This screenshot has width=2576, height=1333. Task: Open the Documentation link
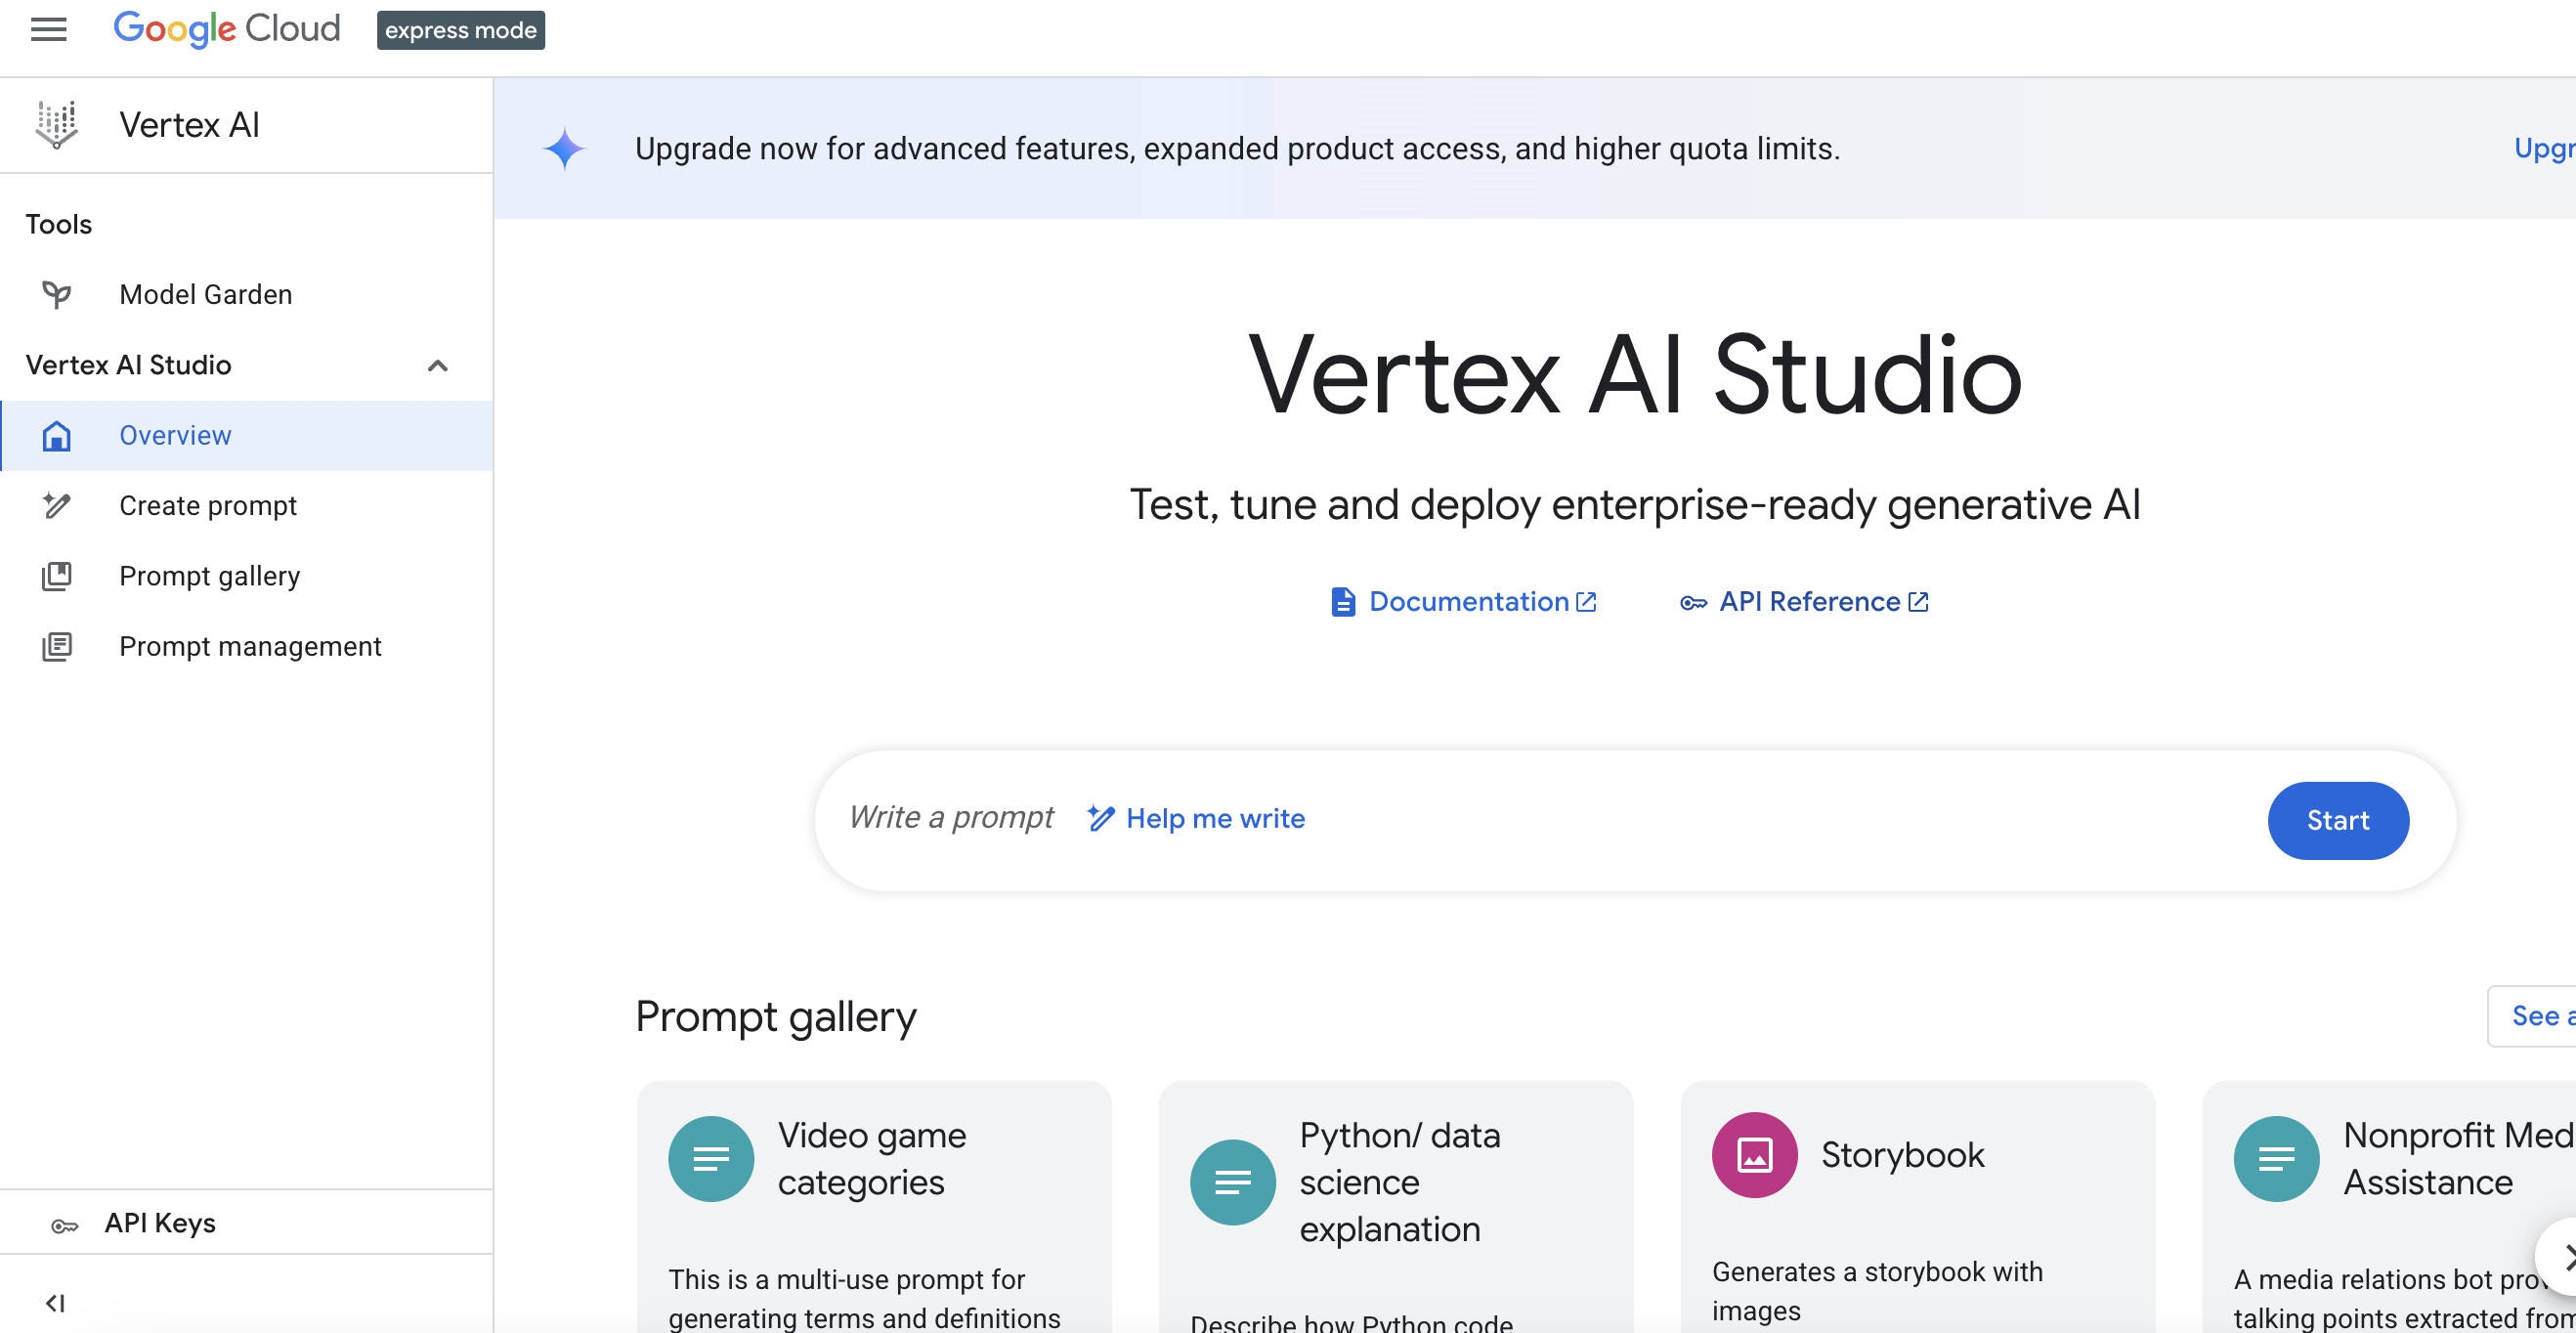[1467, 602]
